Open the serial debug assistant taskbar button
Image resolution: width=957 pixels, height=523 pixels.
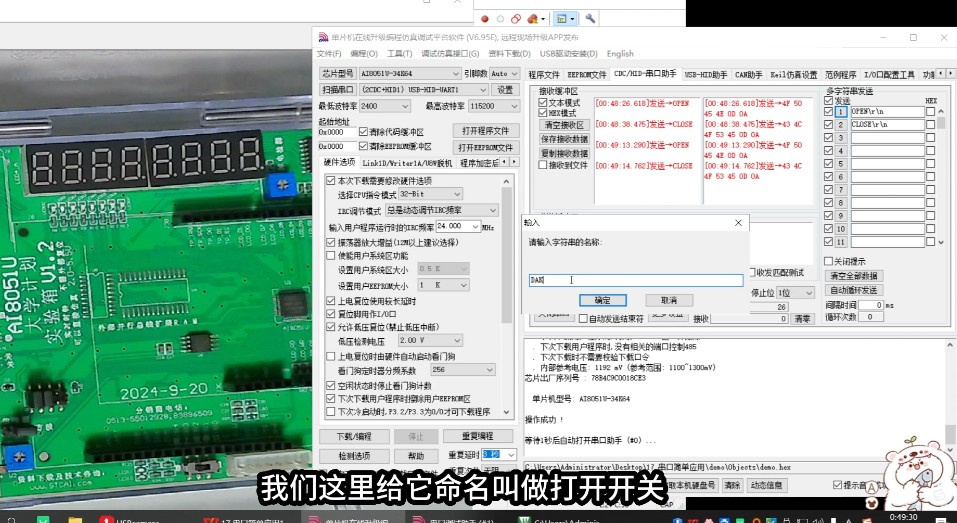click(x=455, y=519)
